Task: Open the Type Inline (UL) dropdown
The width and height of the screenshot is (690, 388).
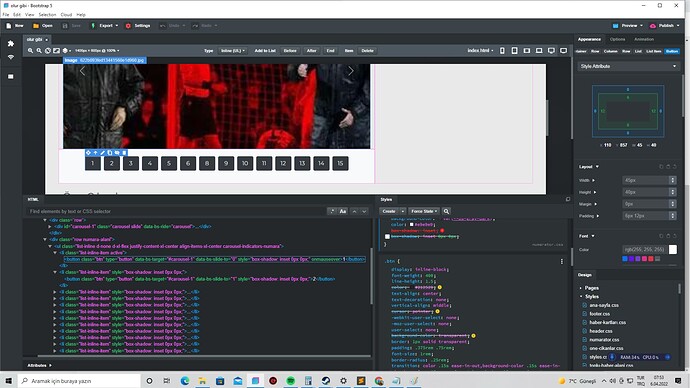Action: pyautogui.click(x=233, y=51)
